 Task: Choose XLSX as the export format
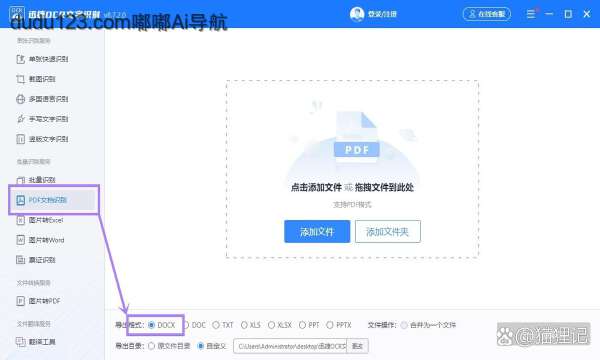click(x=280, y=325)
